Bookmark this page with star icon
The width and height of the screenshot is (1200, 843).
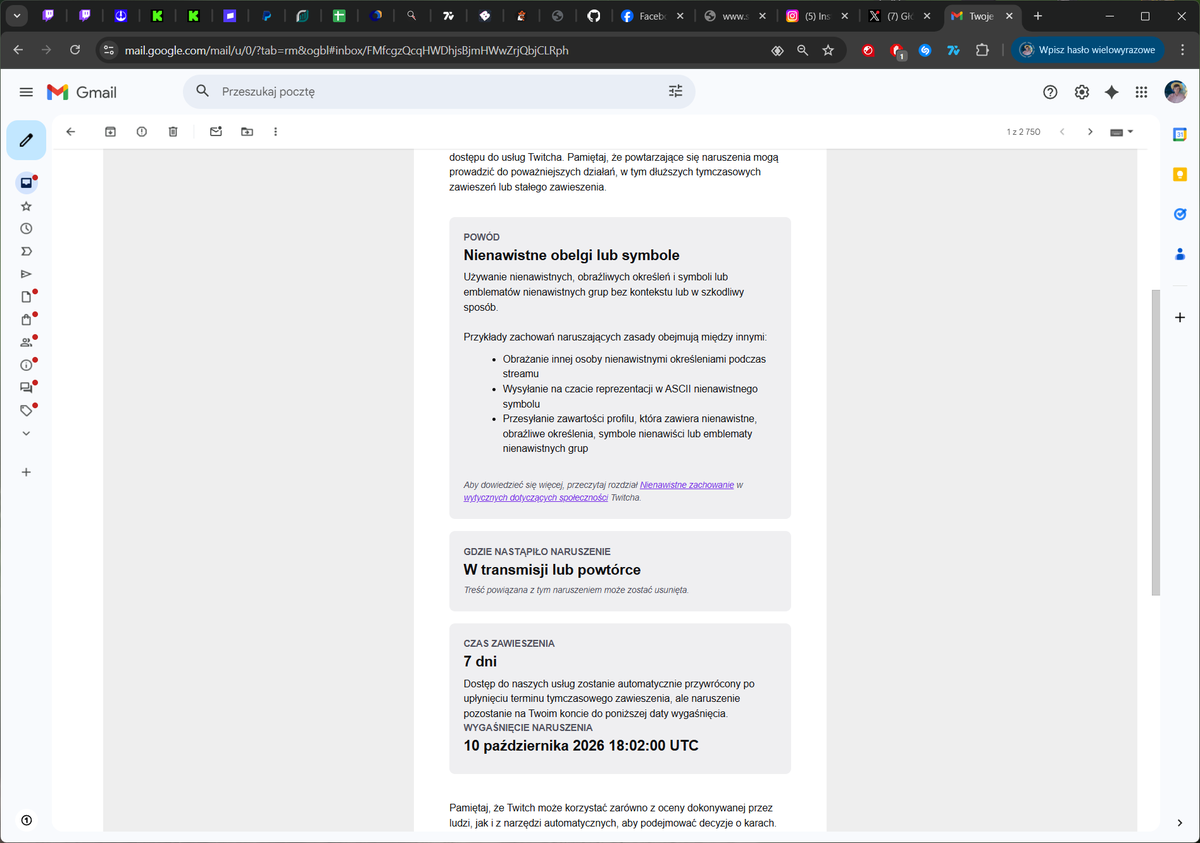click(x=828, y=50)
